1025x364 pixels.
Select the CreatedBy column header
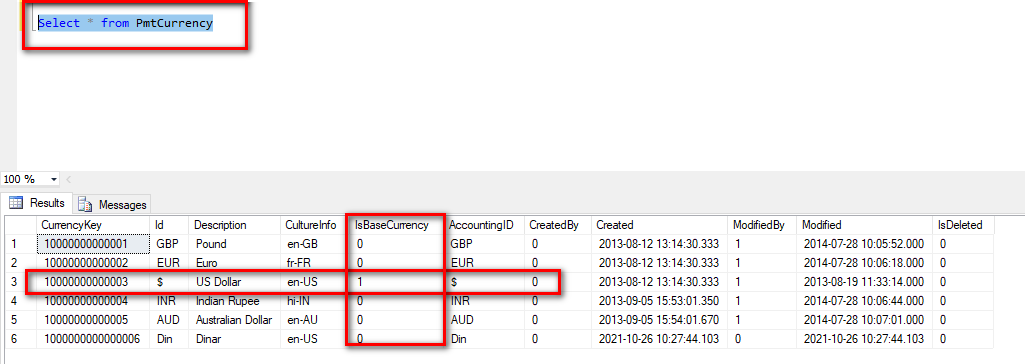(558, 225)
